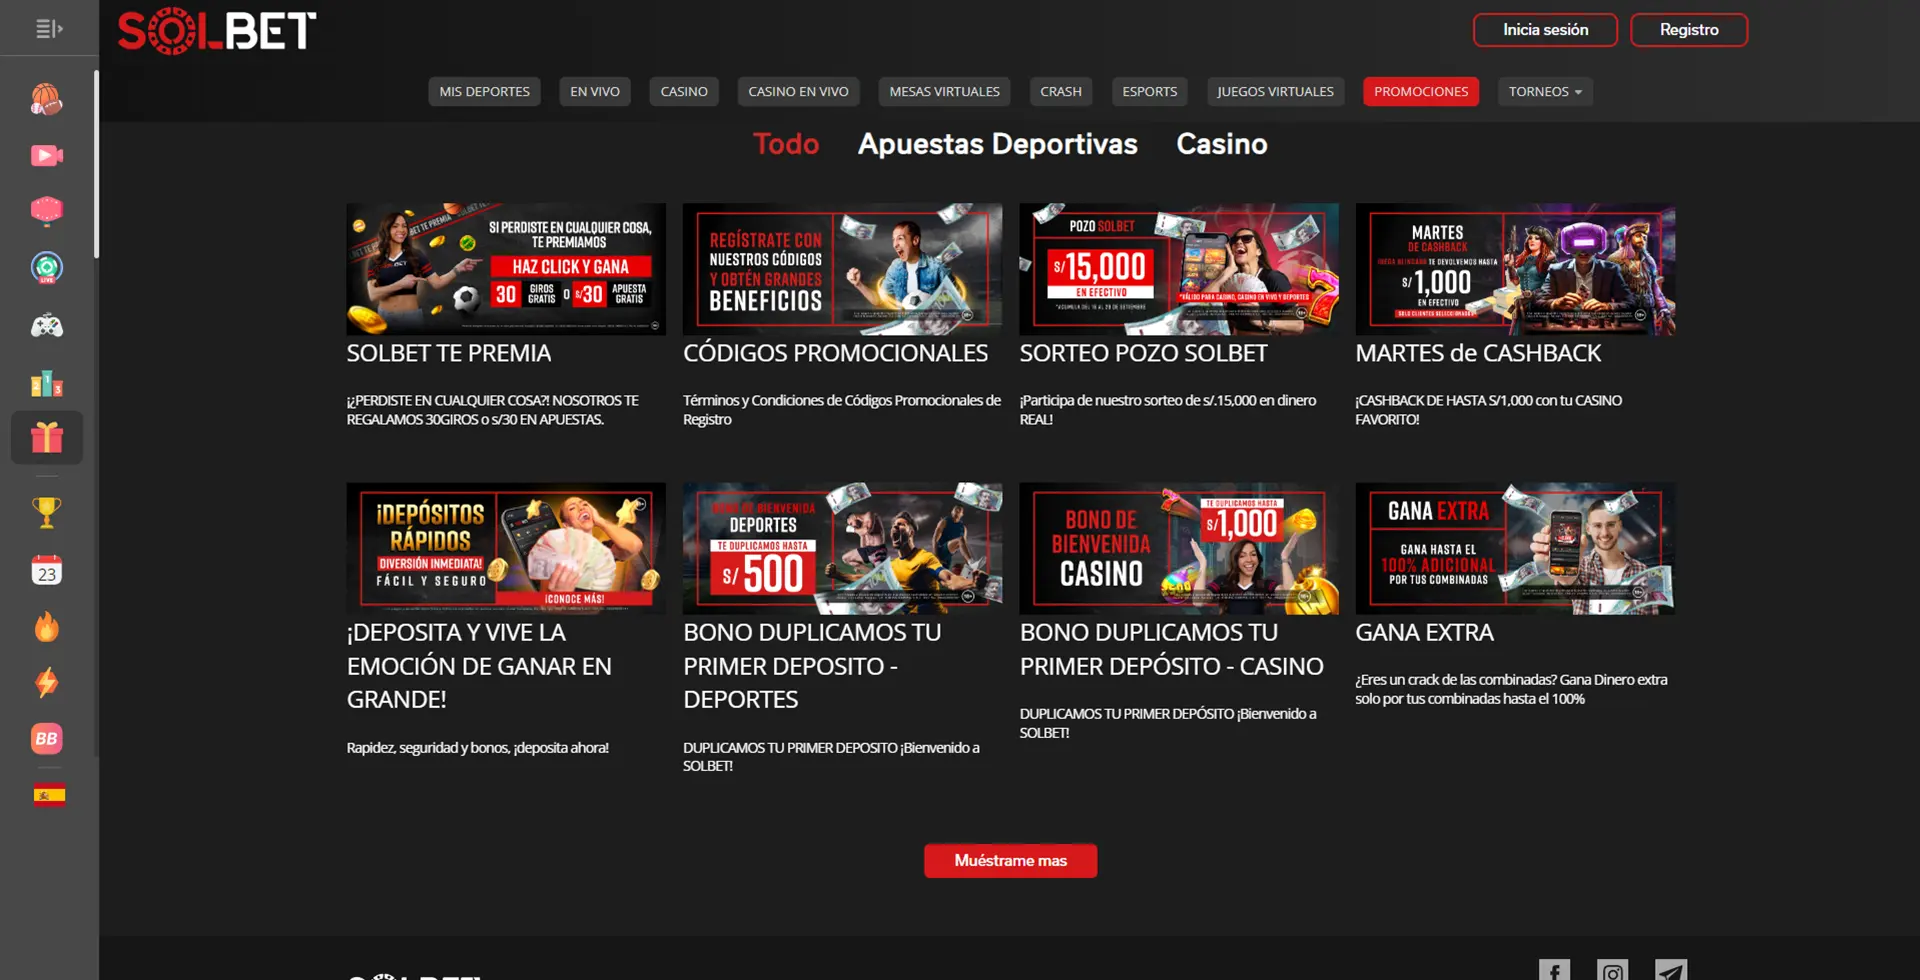Image resolution: width=1920 pixels, height=980 pixels.
Task: Open the trophy tournaments sidebar icon
Action: [x=47, y=513]
